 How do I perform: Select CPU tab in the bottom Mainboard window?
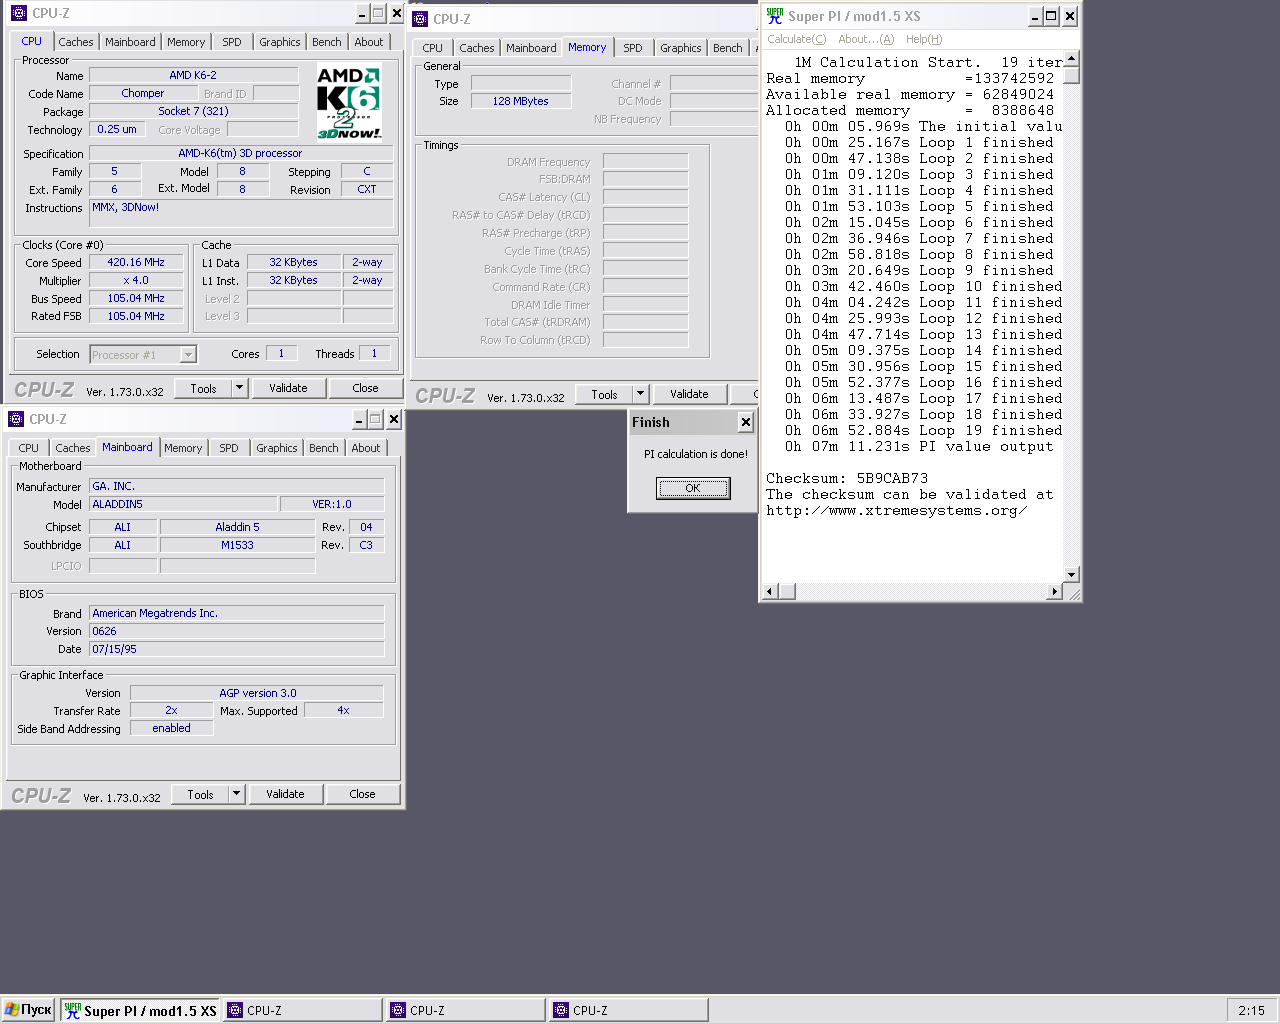[29, 448]
